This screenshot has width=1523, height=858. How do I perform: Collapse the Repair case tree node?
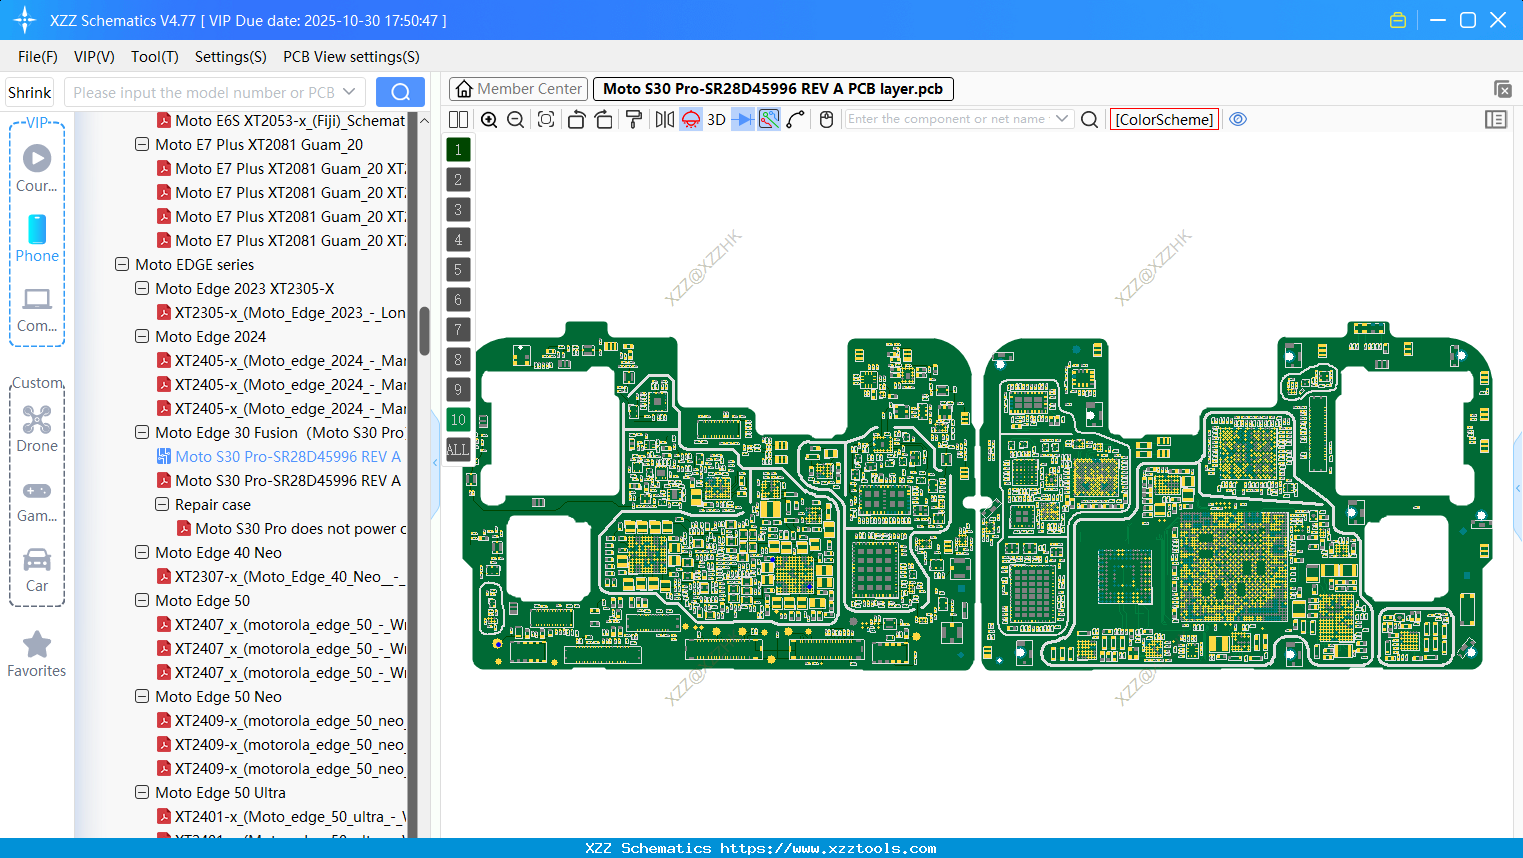click(161, 504)
